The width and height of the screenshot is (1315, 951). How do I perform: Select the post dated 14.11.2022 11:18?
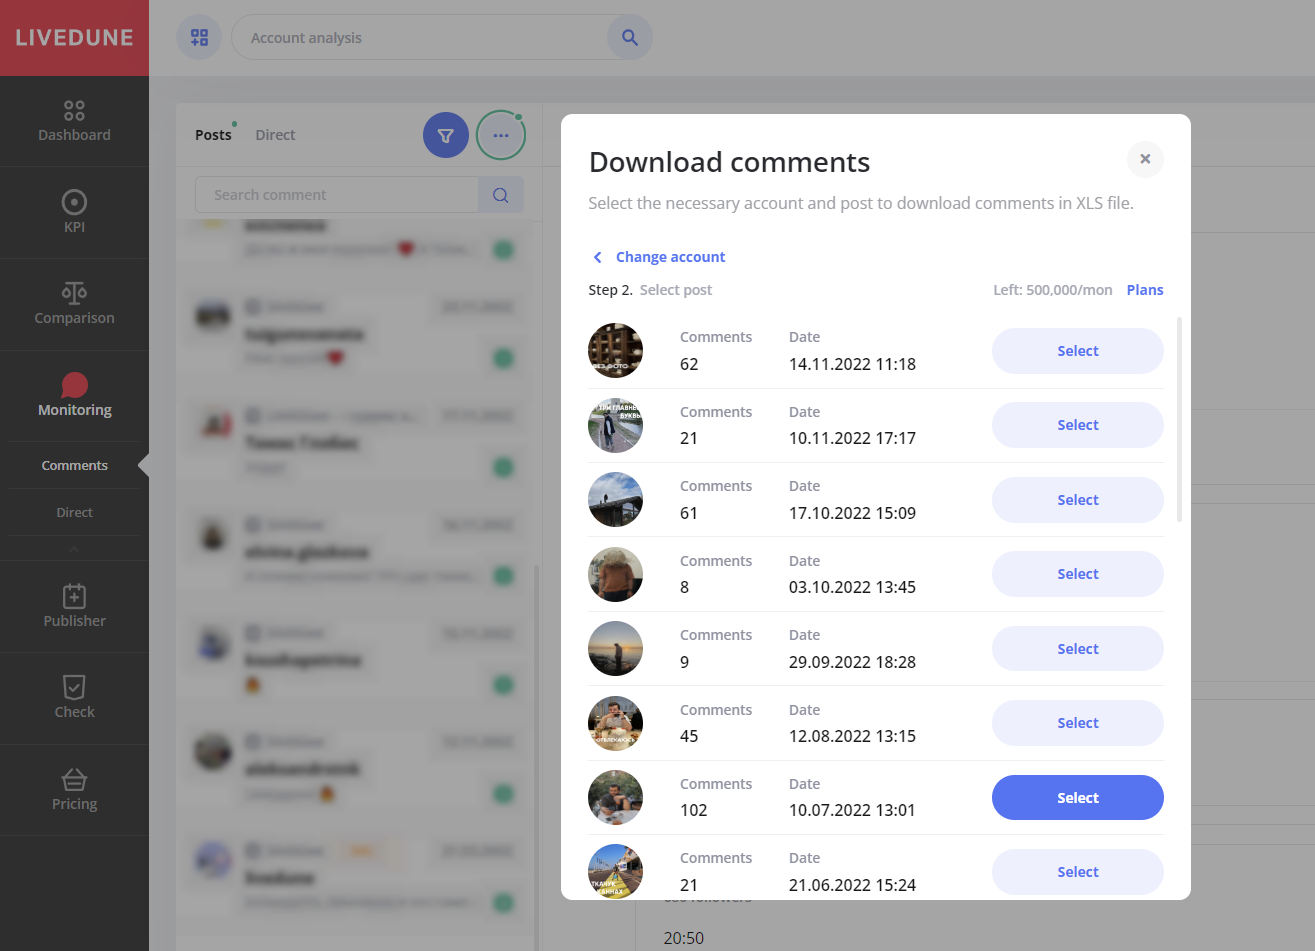pyautogui.click(x=1077, y=351)
